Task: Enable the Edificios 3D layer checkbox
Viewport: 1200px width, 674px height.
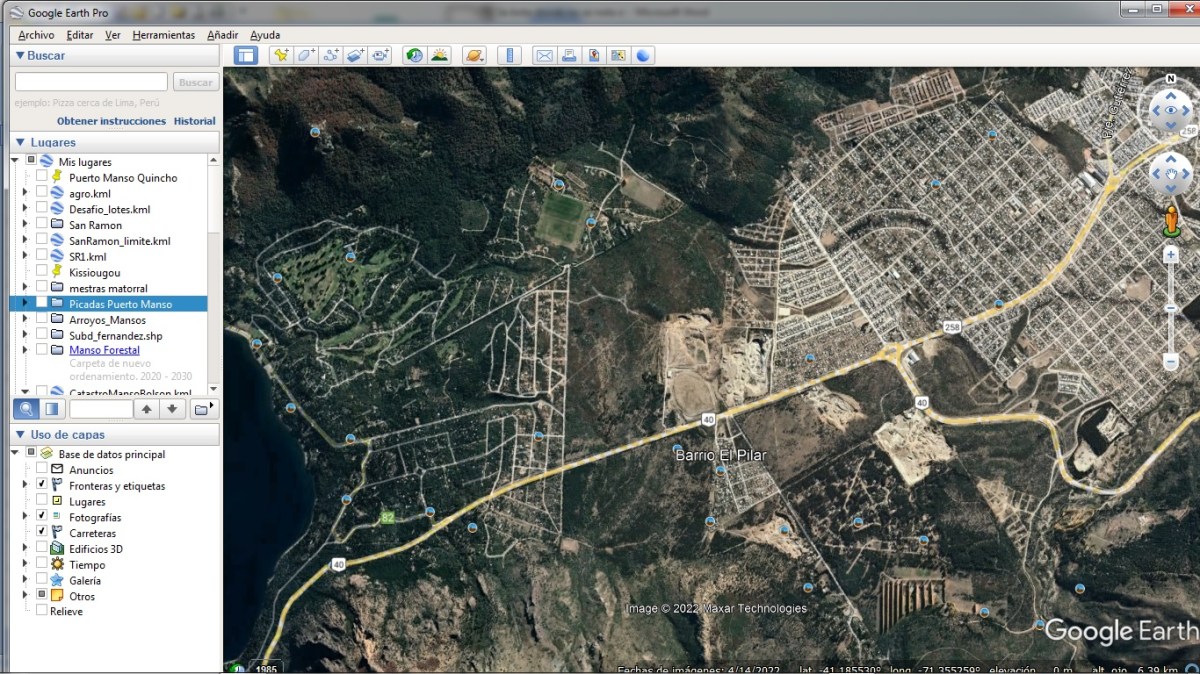Action: (x=42, y=549)
